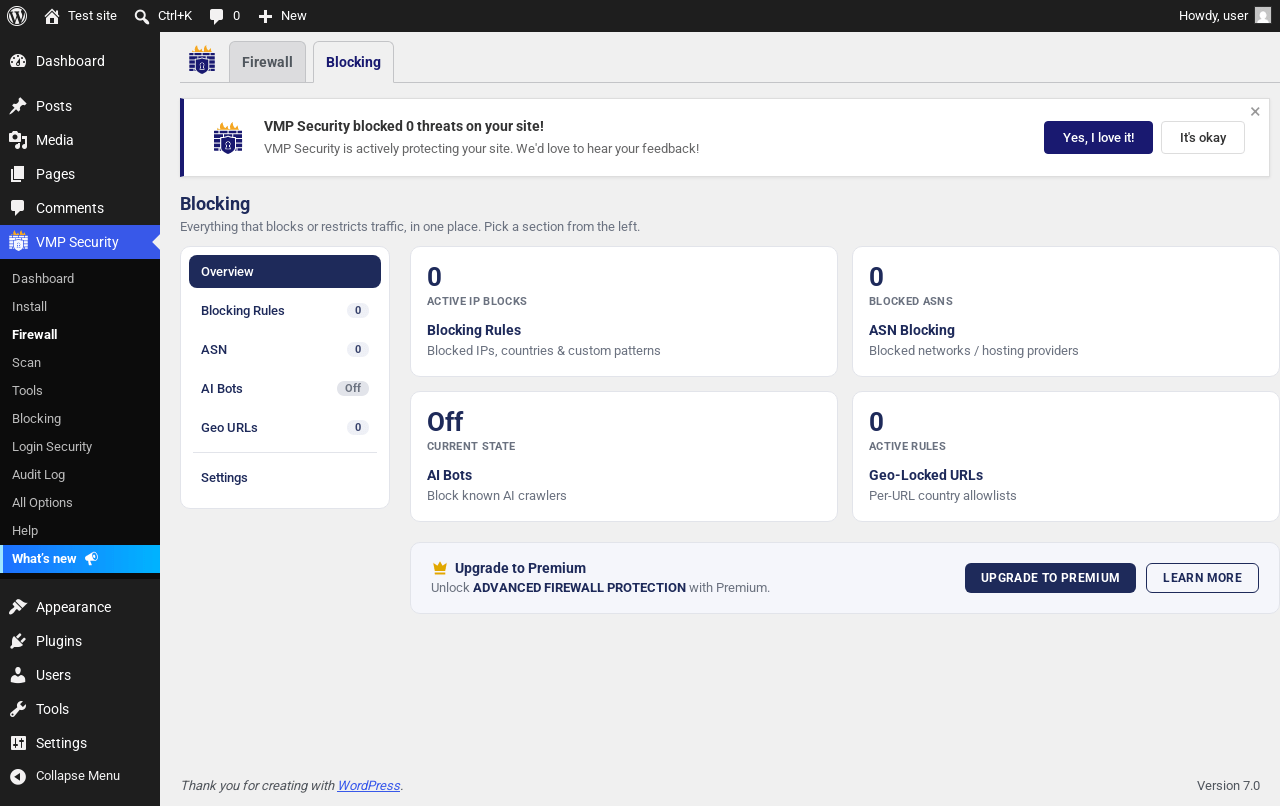Open the ASN Blocking overview card
Screen dimensions: 1280x806
(1066, 312)
